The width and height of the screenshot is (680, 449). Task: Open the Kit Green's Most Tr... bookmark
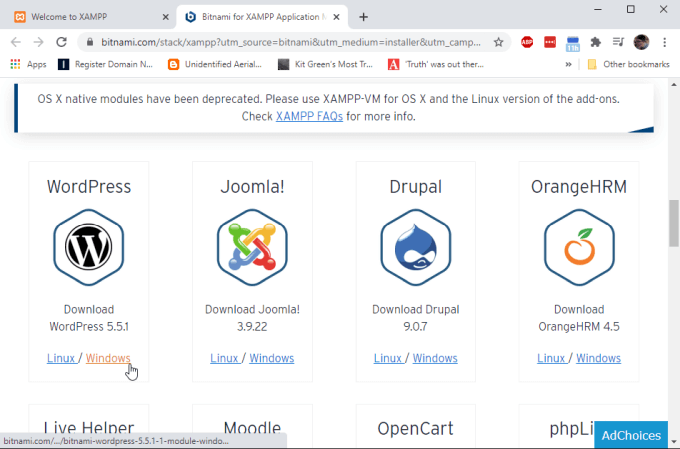point(325,64)
